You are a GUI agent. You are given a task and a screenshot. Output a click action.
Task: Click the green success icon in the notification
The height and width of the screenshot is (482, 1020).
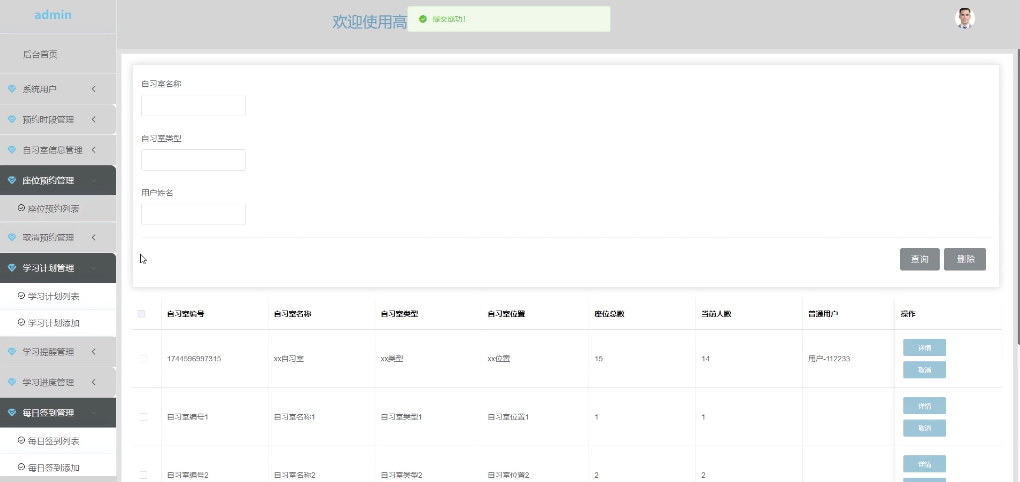[x=423, y=19]
